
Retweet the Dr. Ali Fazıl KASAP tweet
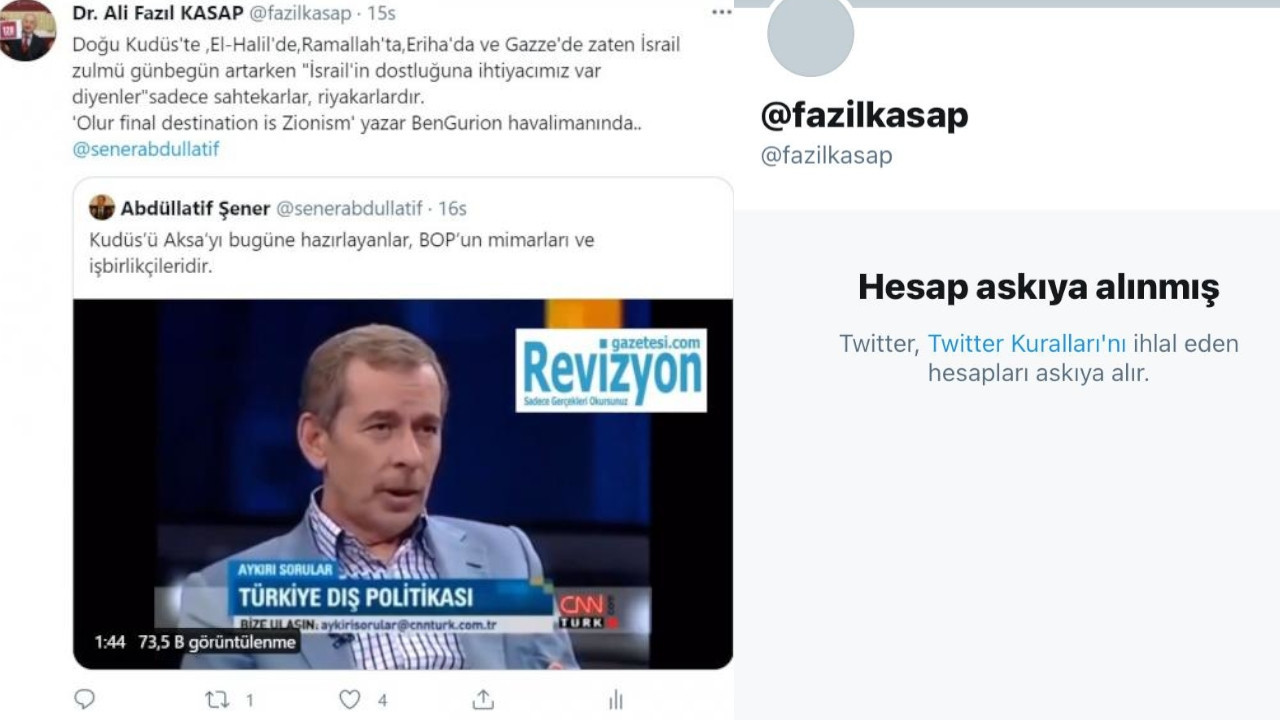point(217,700)
